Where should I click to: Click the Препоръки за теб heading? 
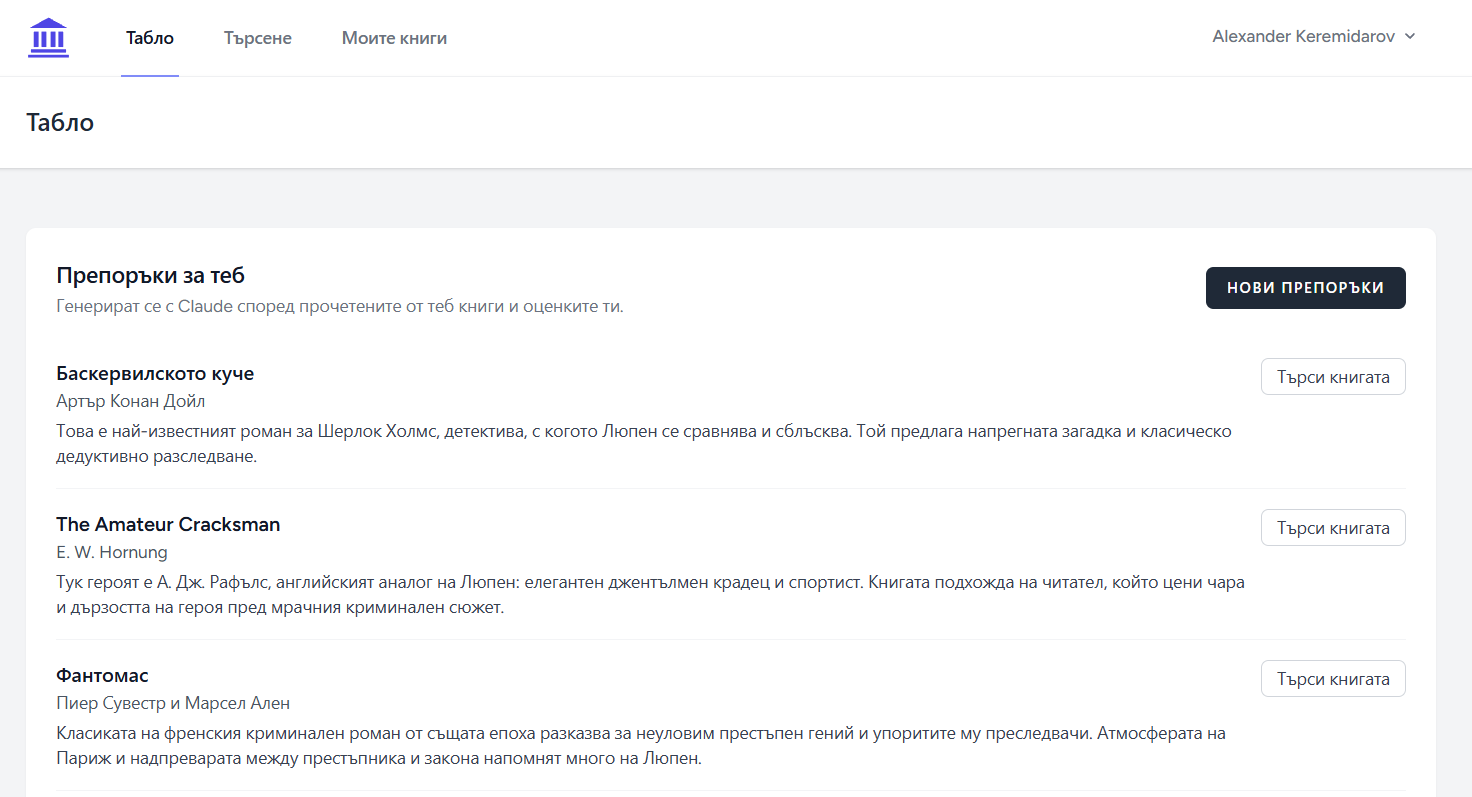pyautogui.click(x=151, y=276)
